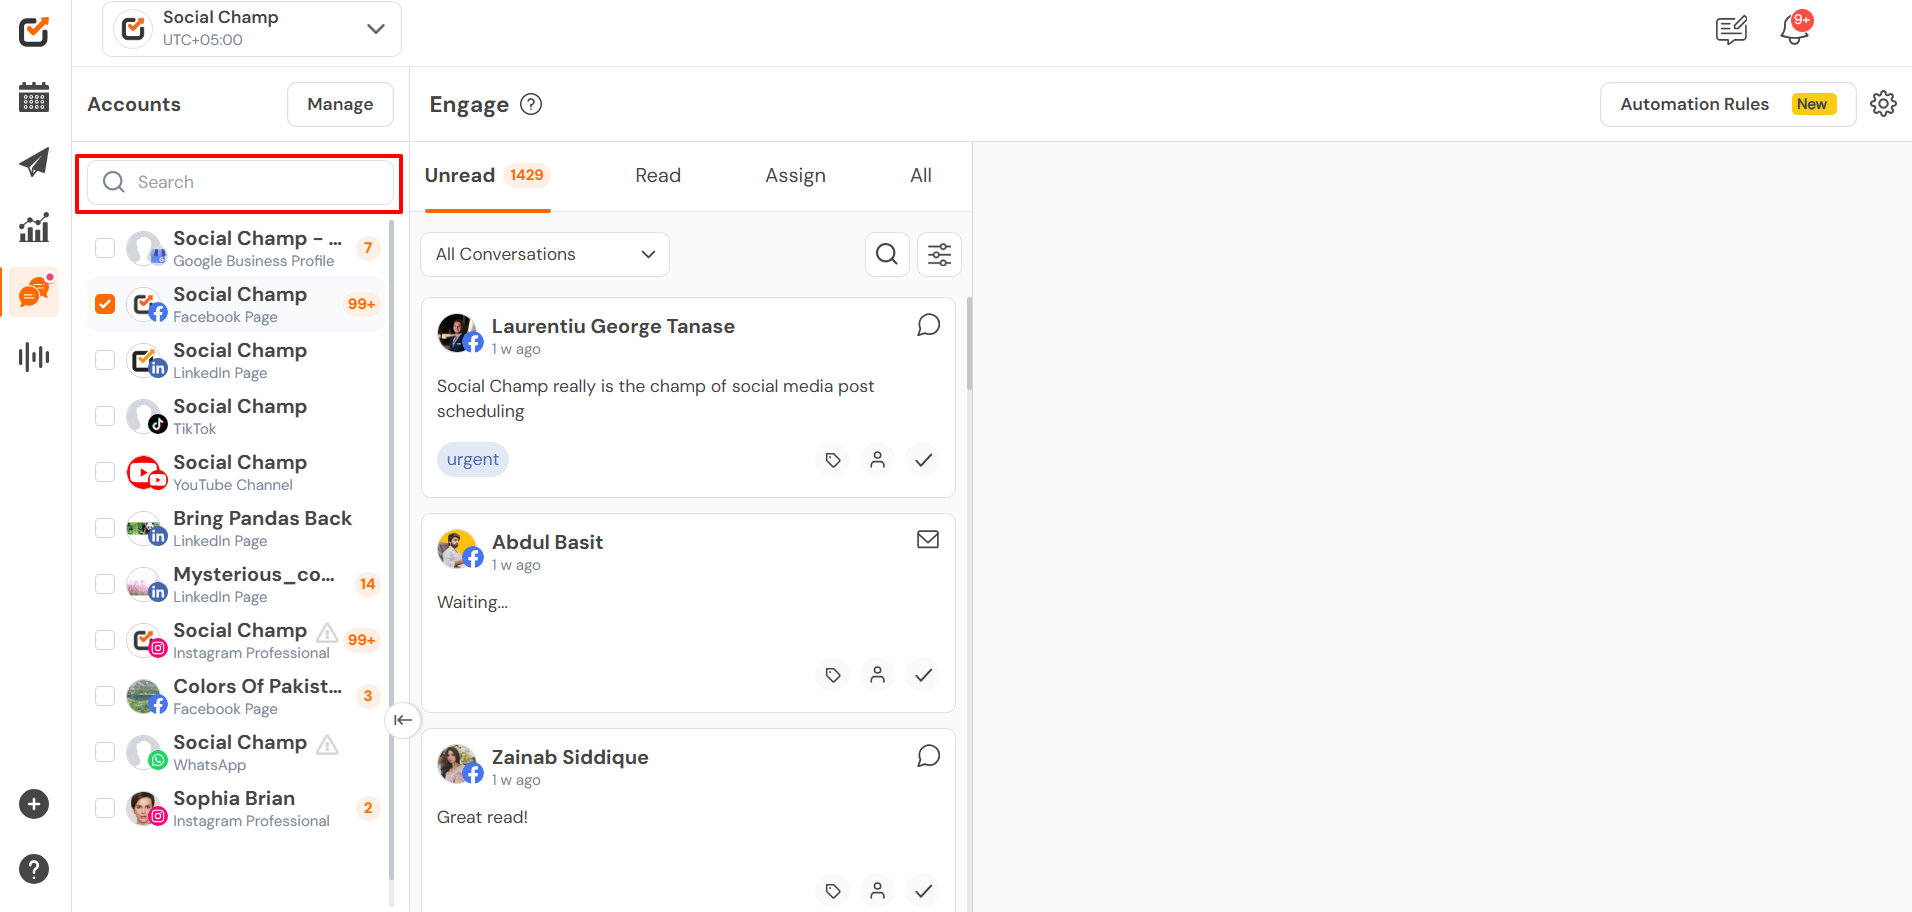Check Social Champ LinkedIn Page checkbox
The image size is (1912, 912).
[105, 360]
